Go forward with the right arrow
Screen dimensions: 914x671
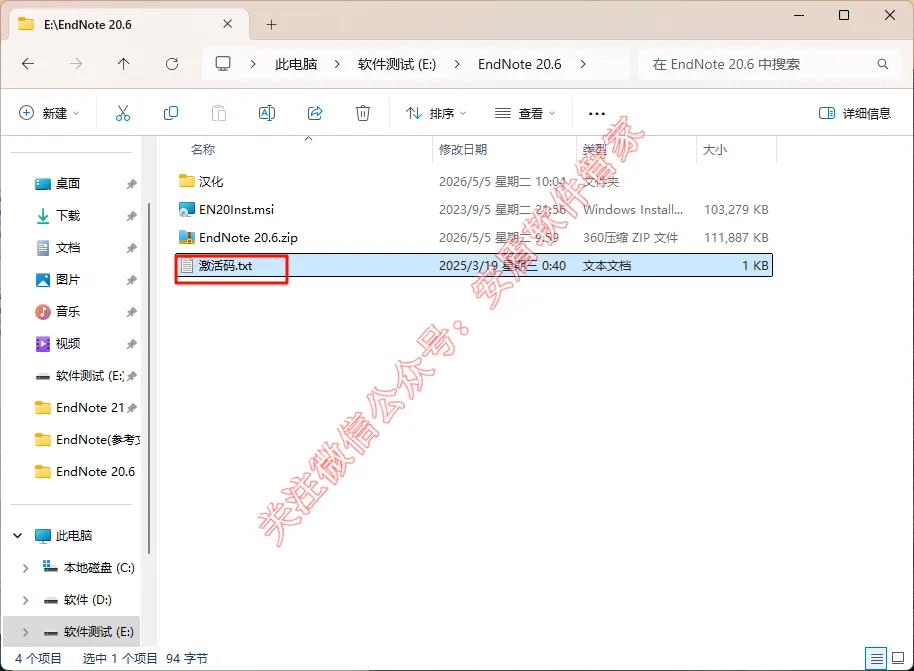pos(76,64)
